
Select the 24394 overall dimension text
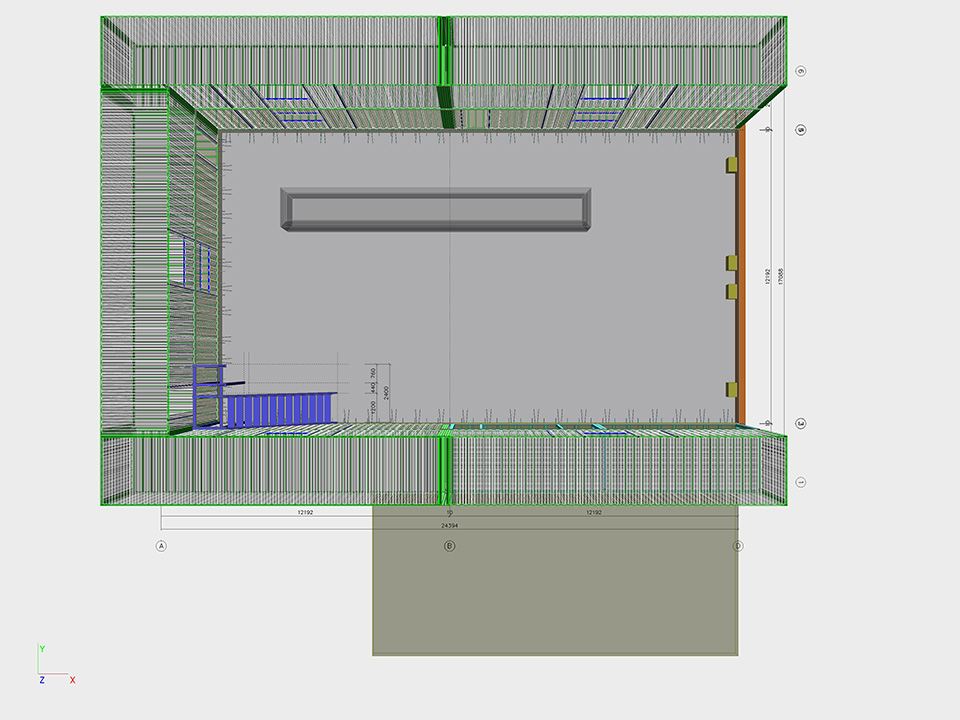[x=449, y=525]
